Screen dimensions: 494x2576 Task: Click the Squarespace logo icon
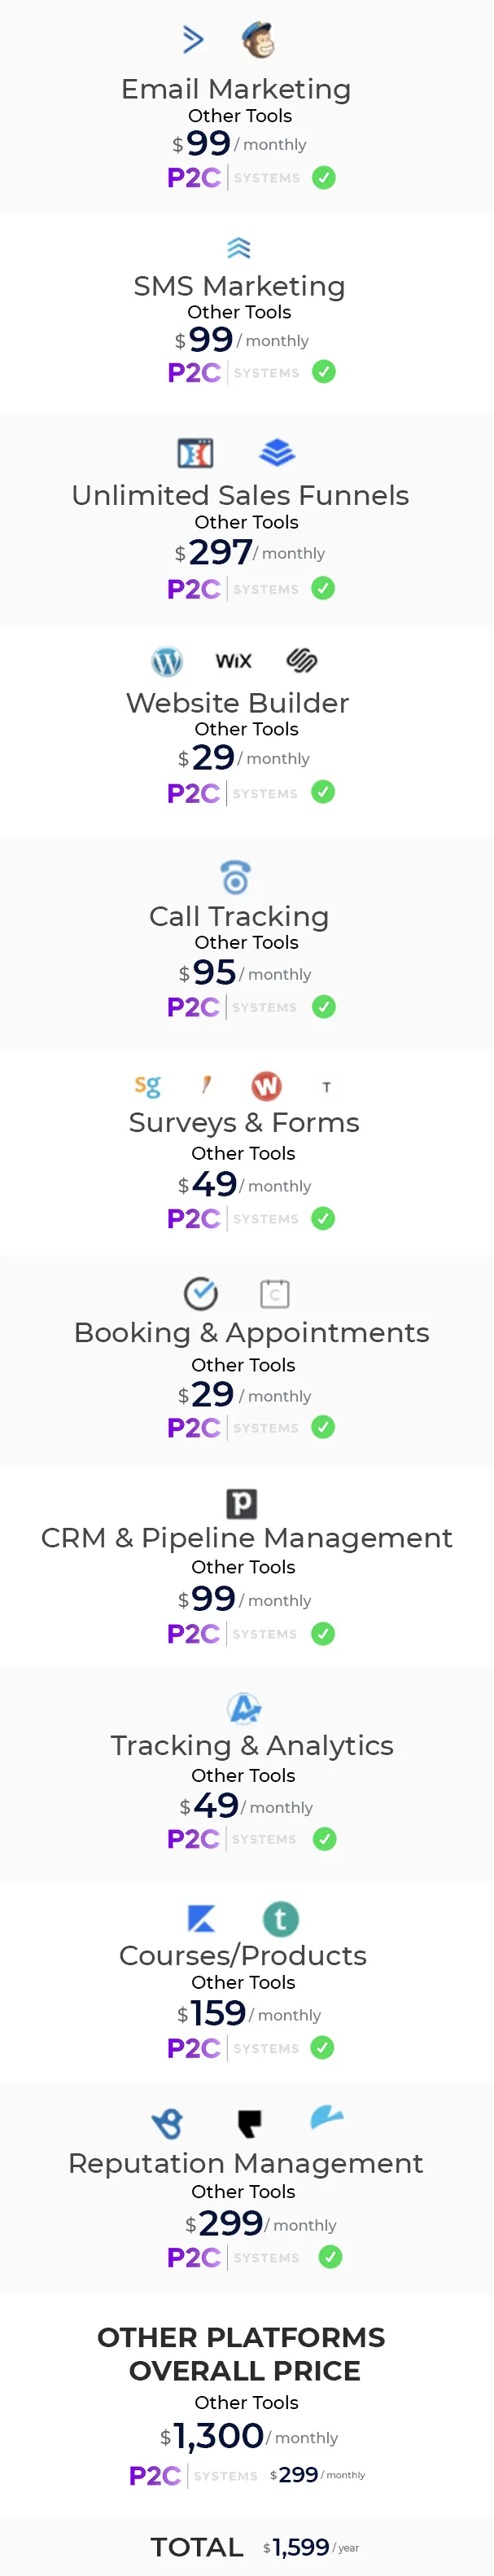302,660
